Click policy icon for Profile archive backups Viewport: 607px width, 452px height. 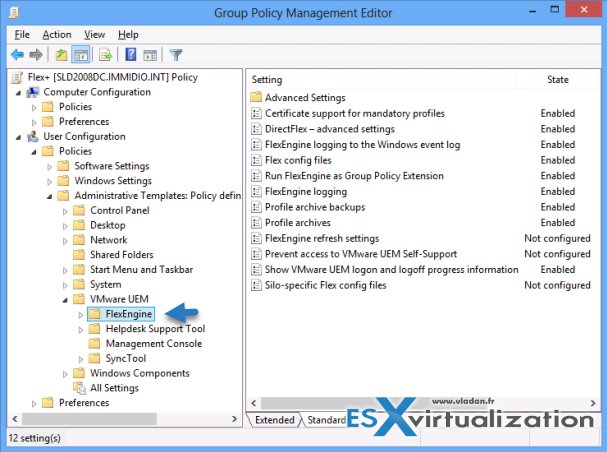tap(256, 207)
